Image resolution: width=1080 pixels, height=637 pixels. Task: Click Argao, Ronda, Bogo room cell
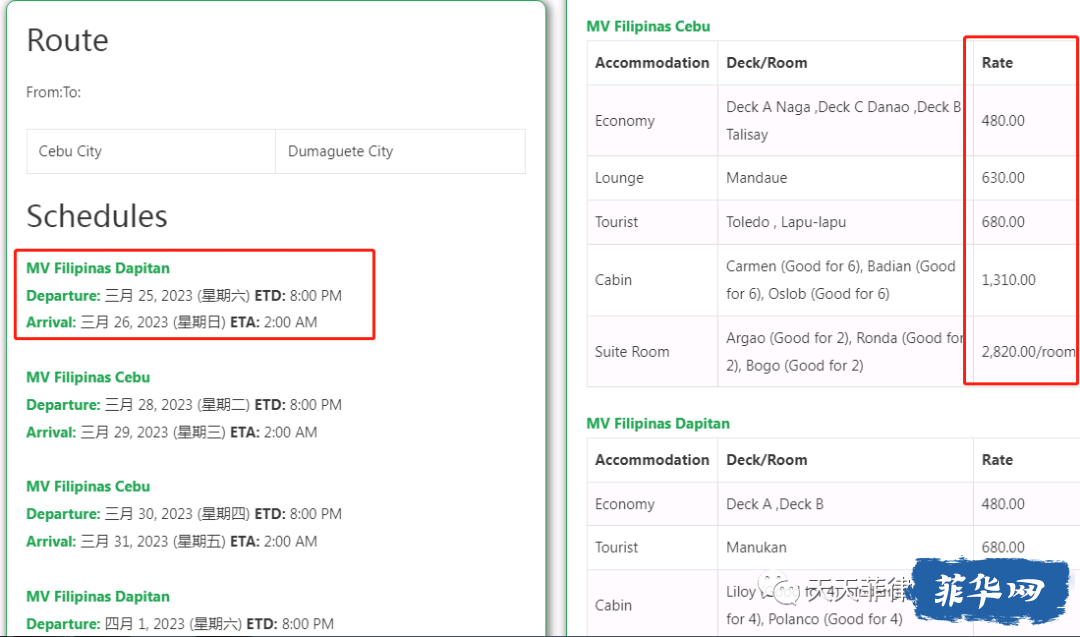coord(845,351)
